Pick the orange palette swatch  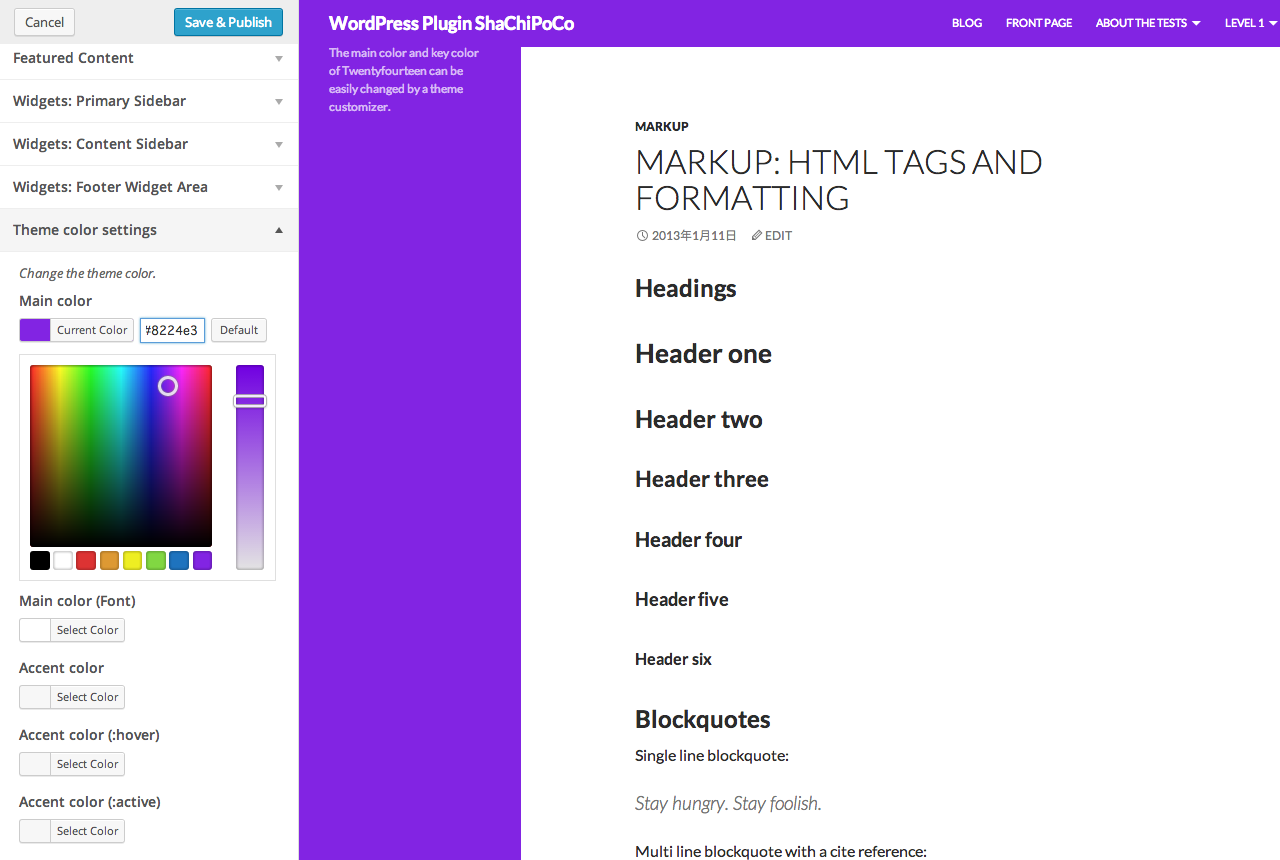click(x=109, y=560)
